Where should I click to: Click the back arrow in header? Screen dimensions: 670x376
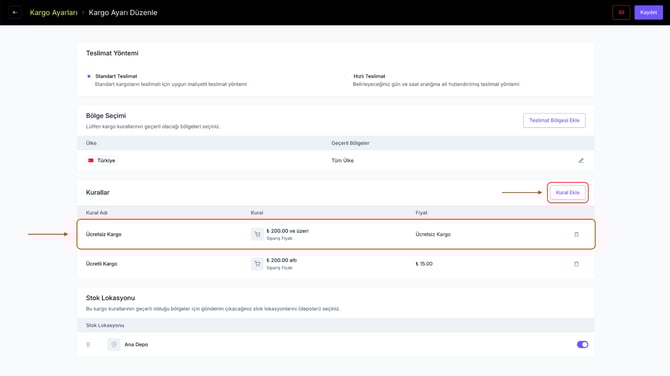pos(15,12)
